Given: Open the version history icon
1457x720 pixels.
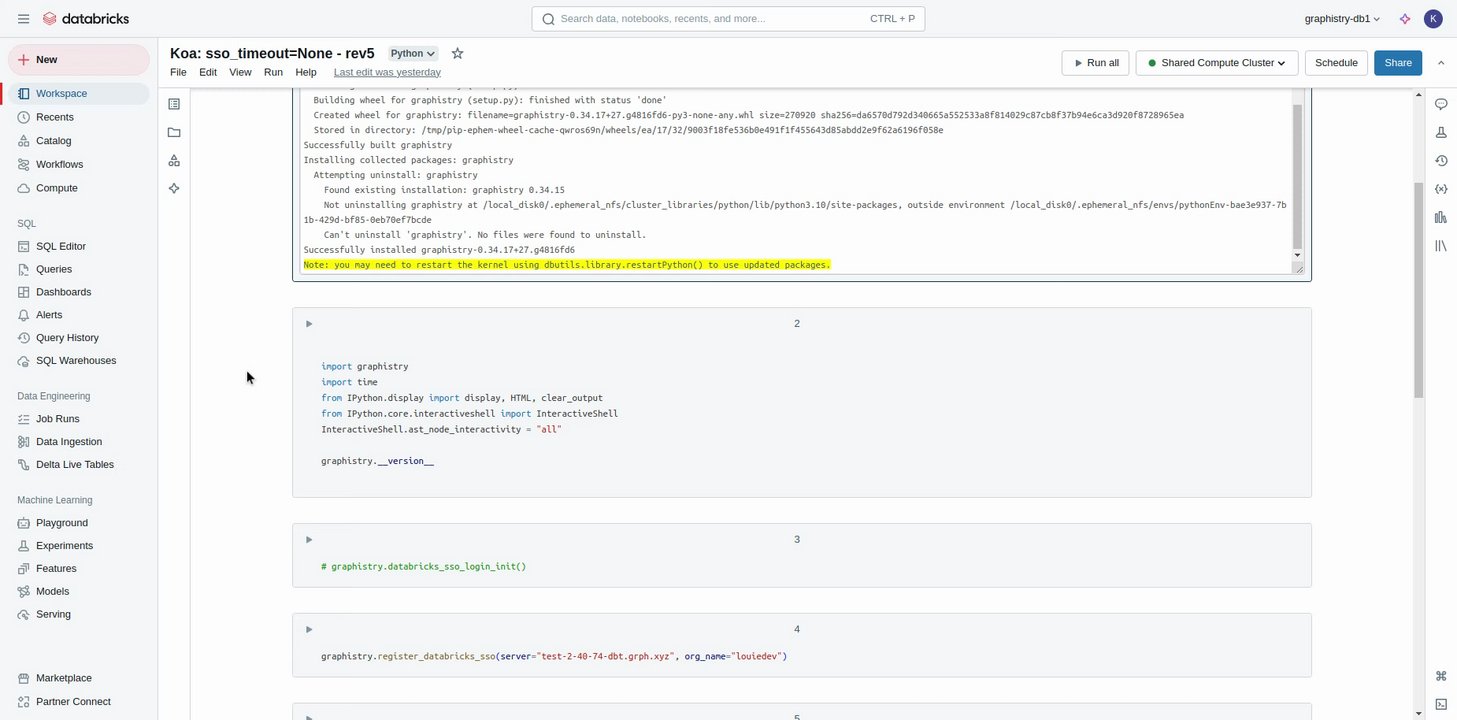Looking at the screenshot, I should click(x=1441, y=160).
